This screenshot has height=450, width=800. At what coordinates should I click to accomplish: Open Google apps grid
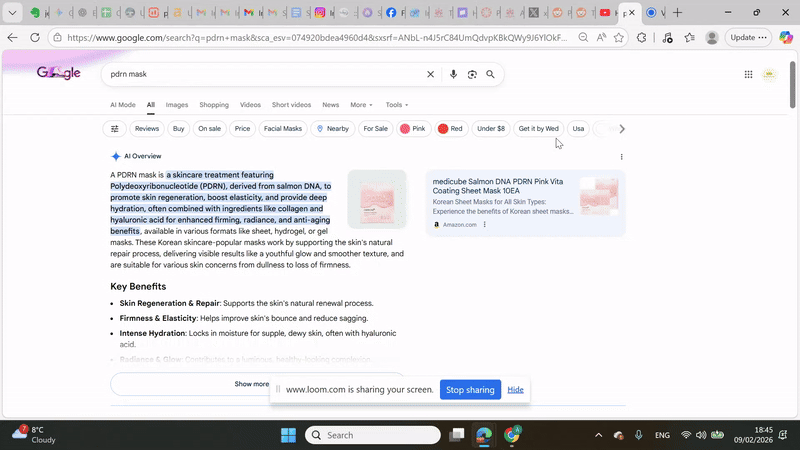748,74
